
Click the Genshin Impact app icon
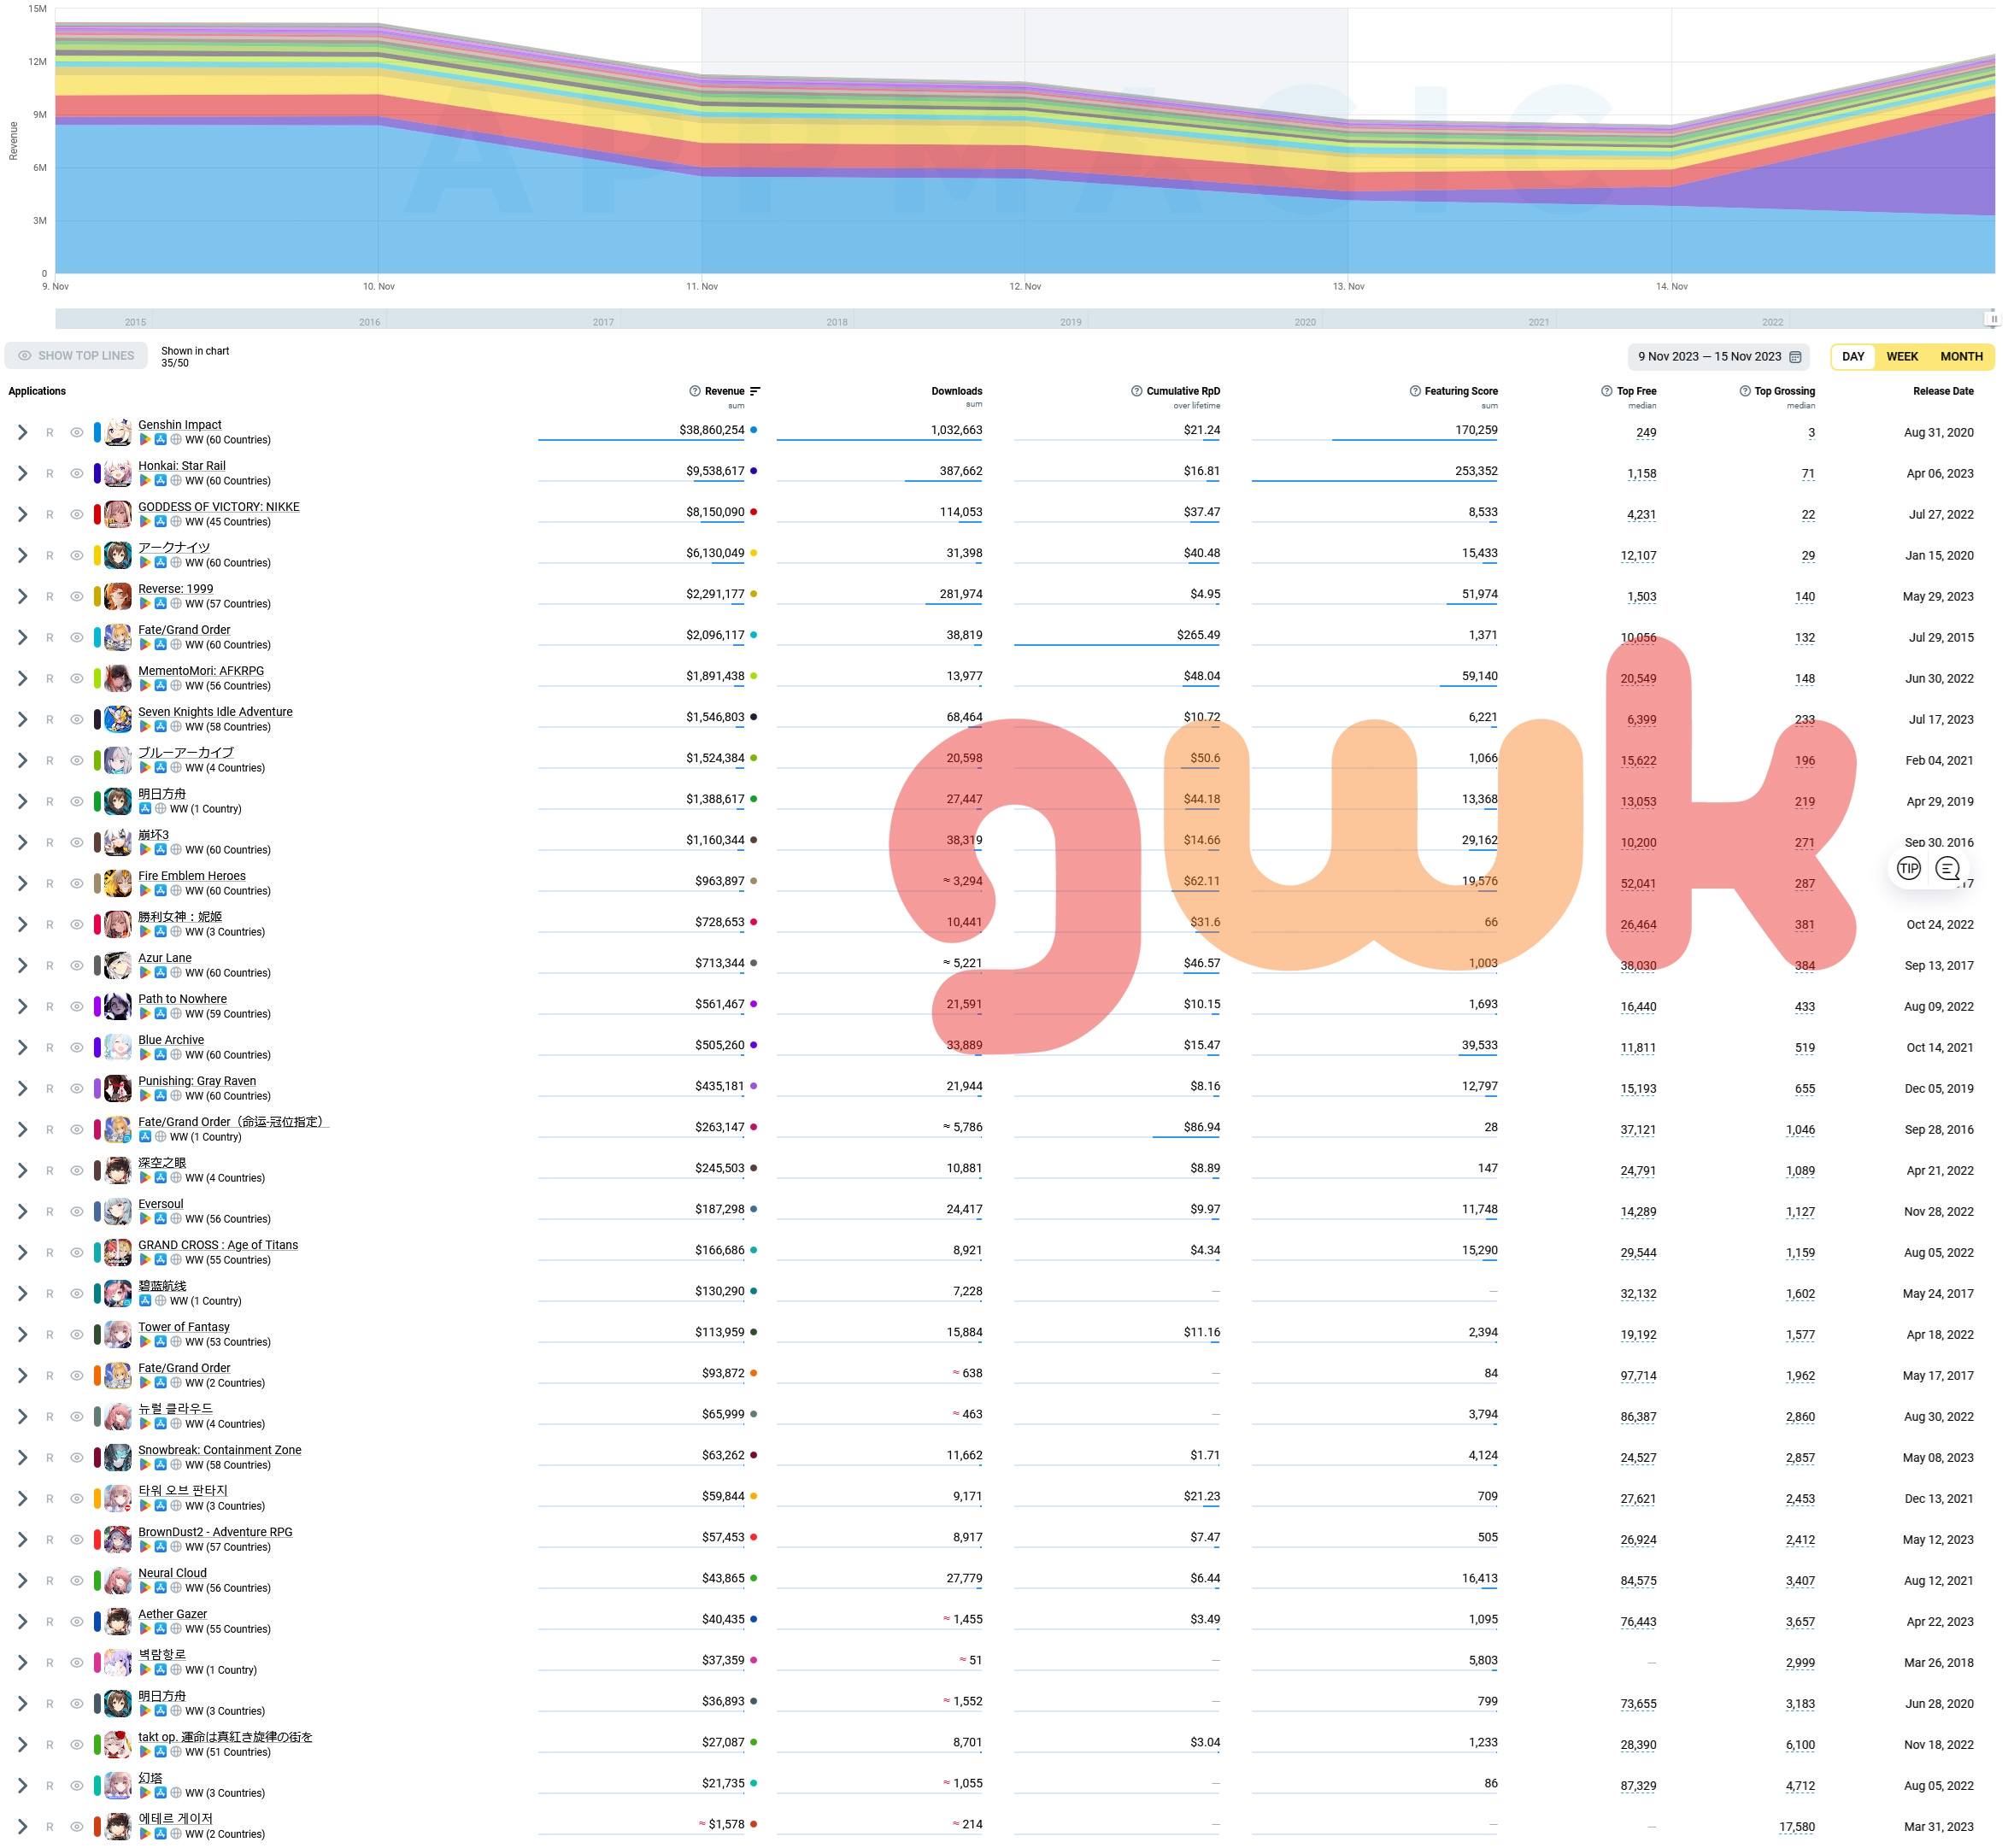(x=118, y=432)
